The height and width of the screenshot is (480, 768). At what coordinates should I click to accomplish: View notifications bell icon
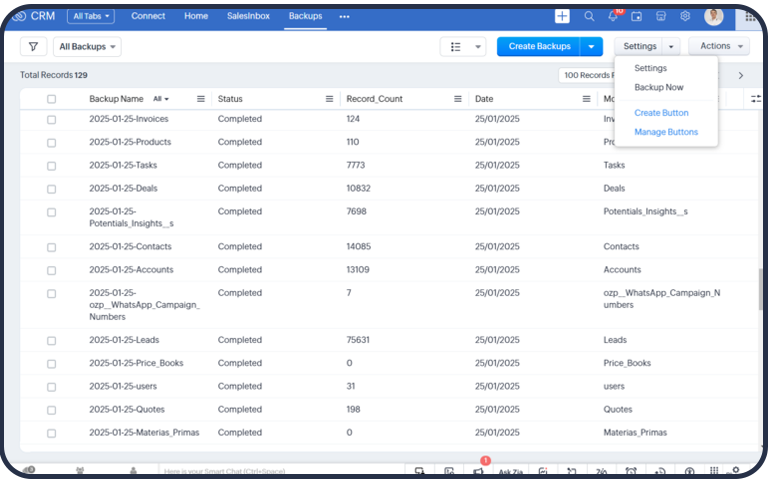613,16
